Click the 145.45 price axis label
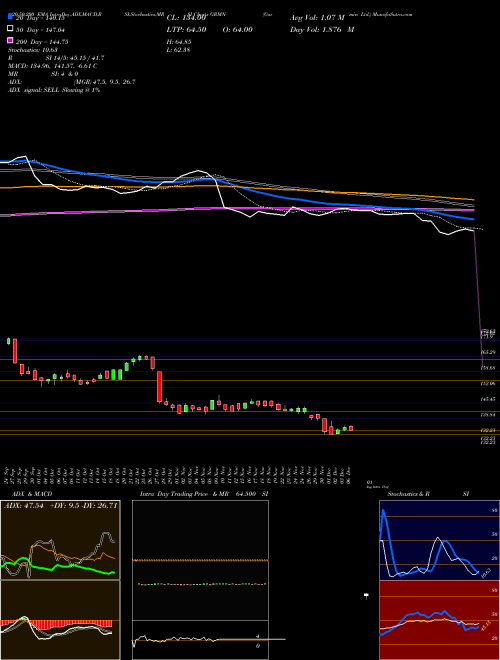Image resolution: width=500 pixels, height=660 pixels. (x=488, y=399)
